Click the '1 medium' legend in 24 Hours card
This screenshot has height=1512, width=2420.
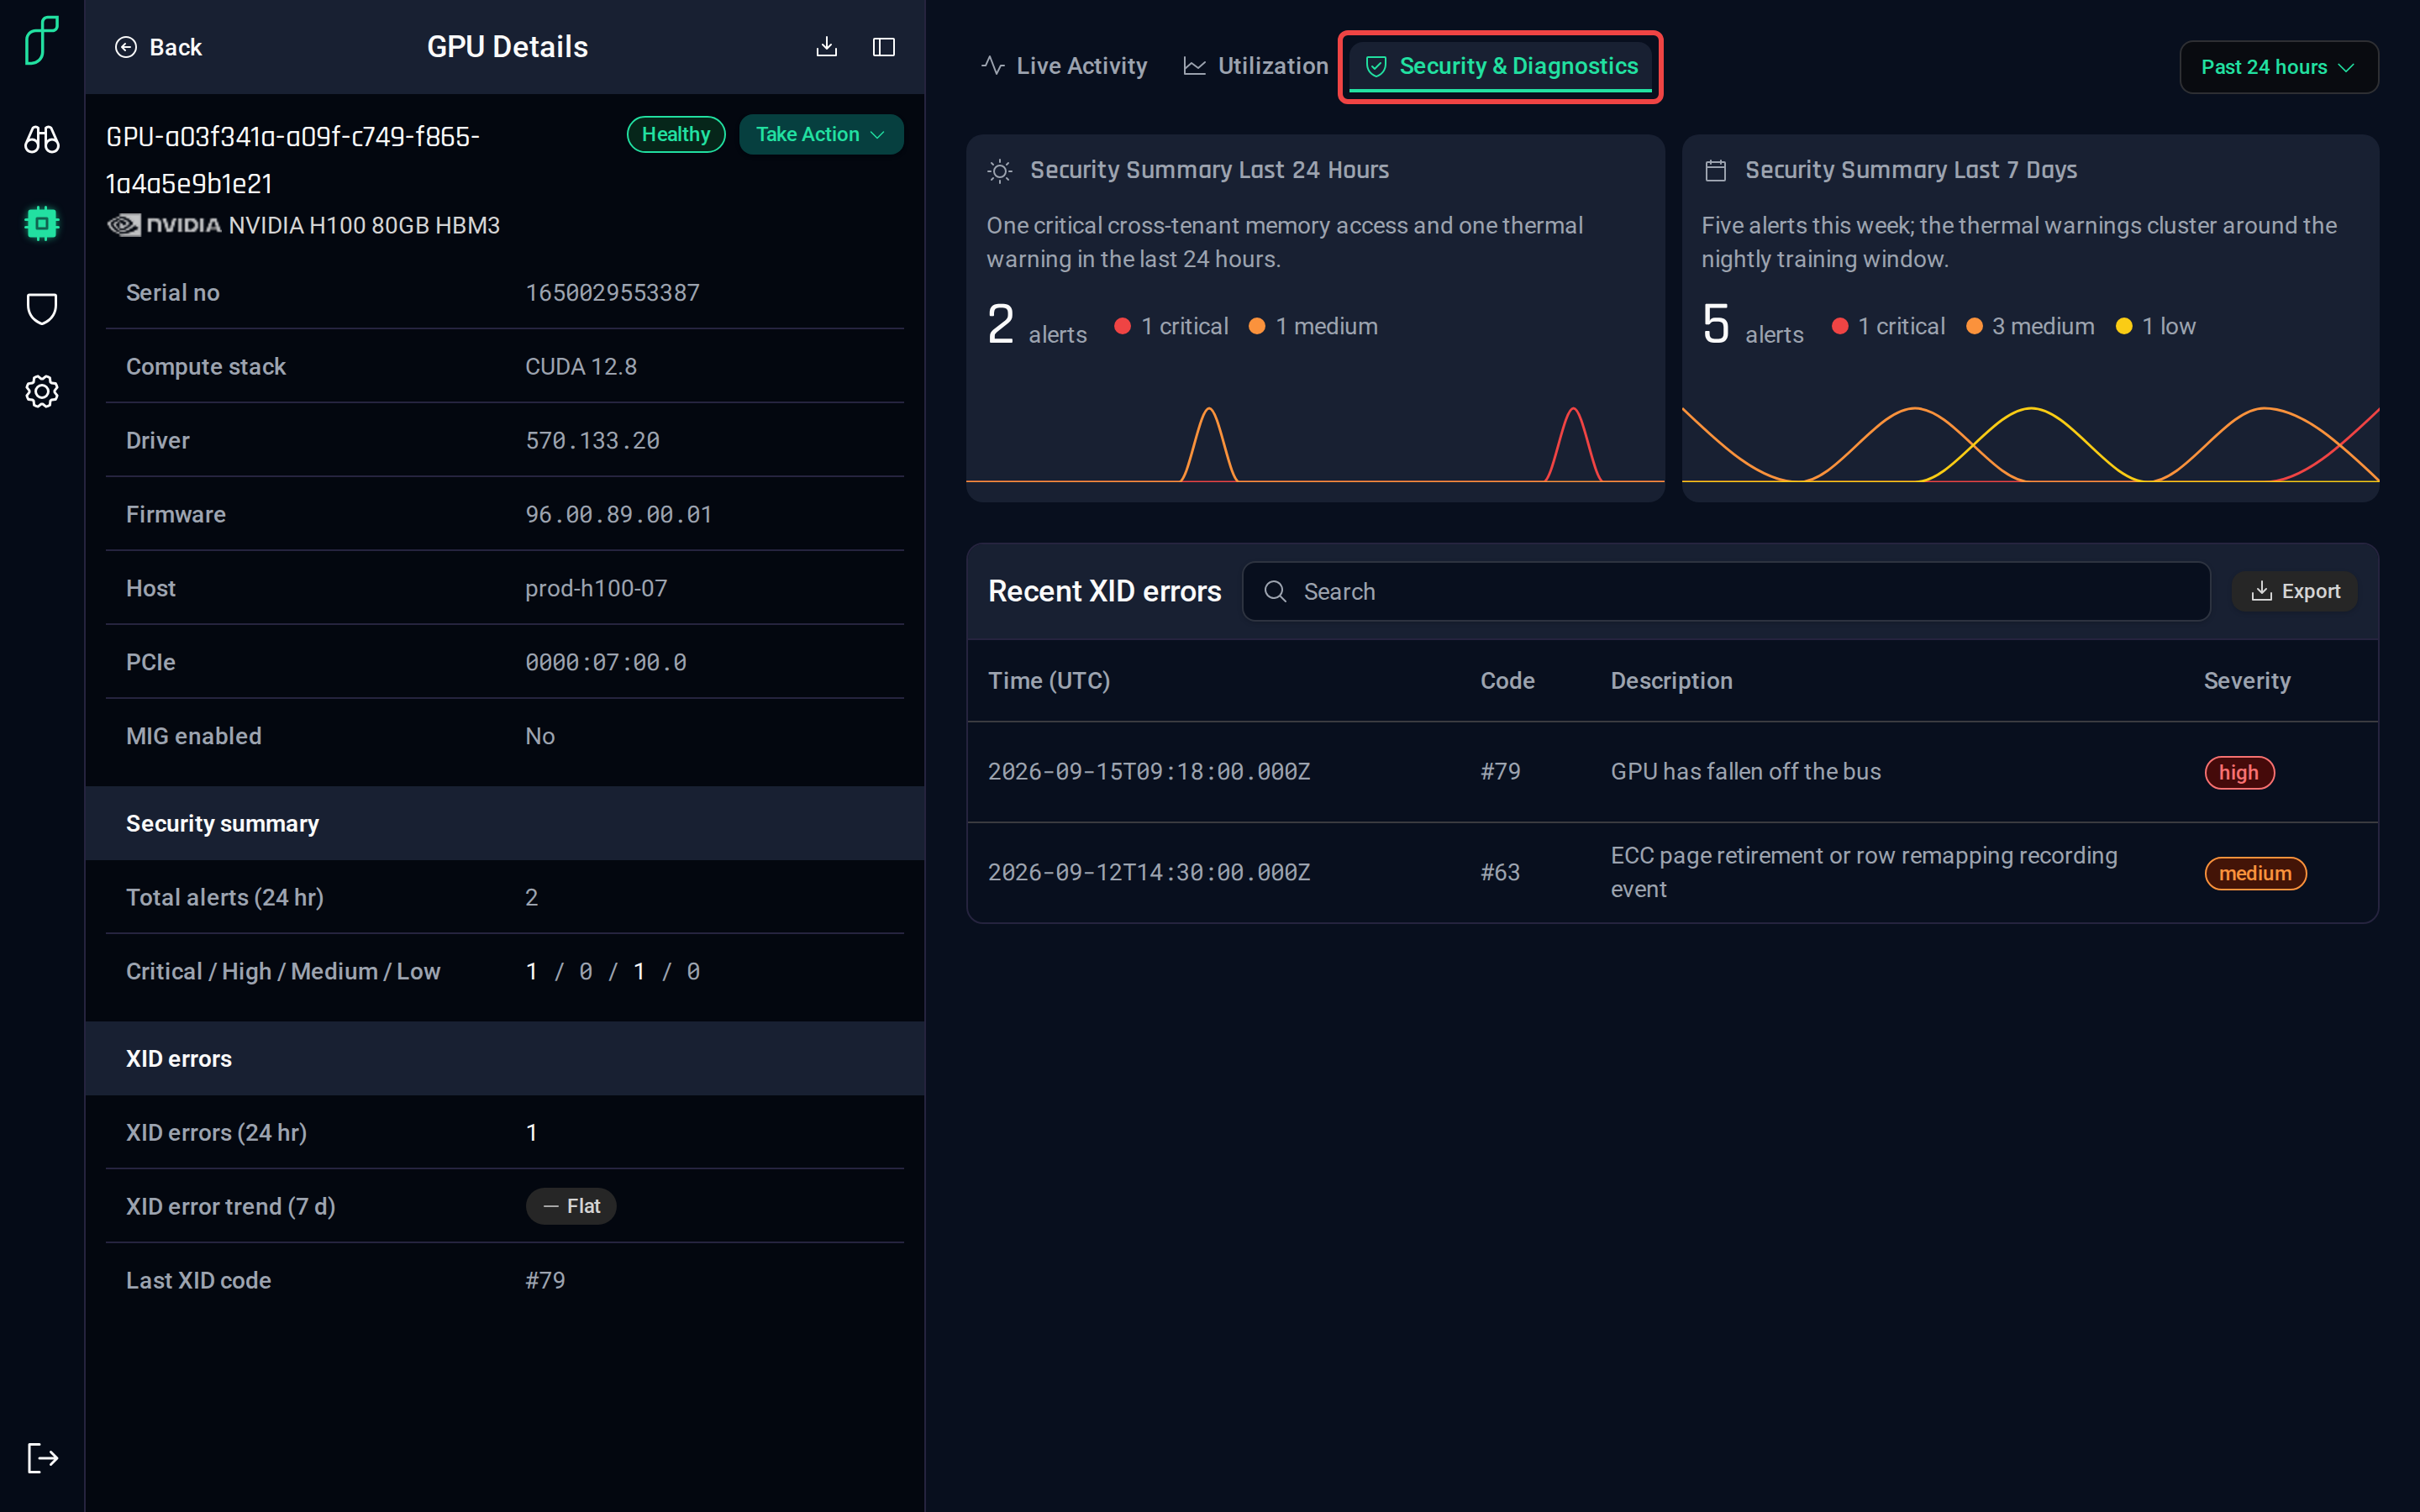[1313, 326]
